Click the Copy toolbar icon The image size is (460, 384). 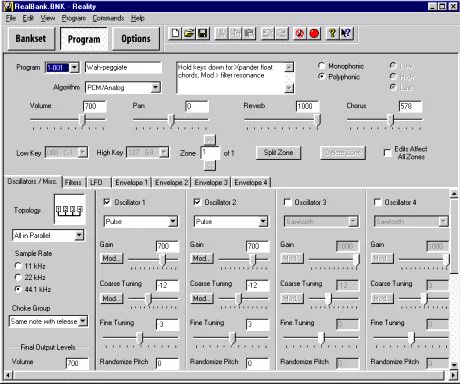235,33
